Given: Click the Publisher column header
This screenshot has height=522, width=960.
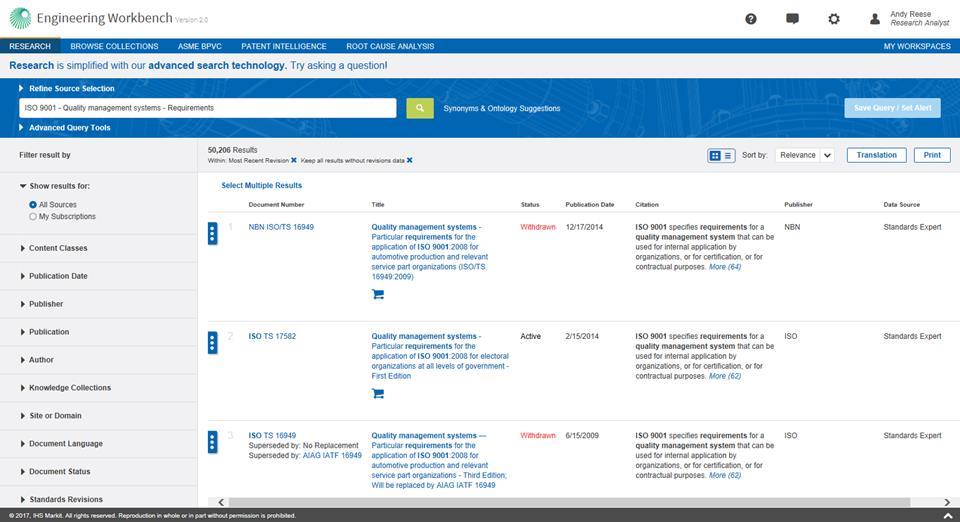Looking at the screenshot, I should [x=798, y=204].
